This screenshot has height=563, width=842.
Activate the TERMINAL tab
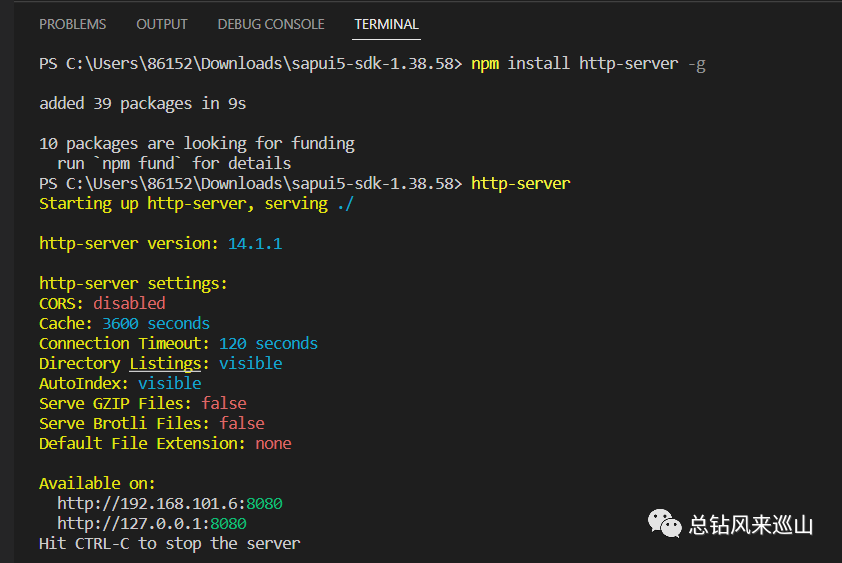[x=386, y=24]
